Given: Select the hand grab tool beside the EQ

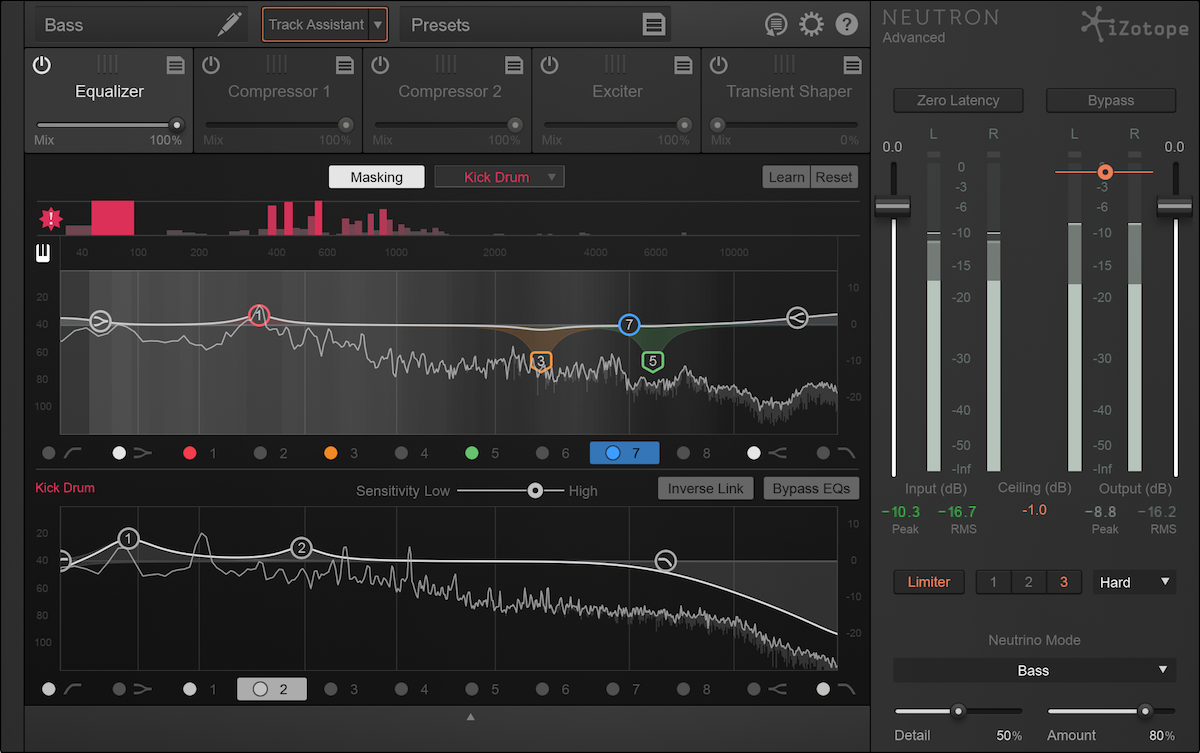Looking at the screenshot, I should pyautogui.click(x=42, y=252).
